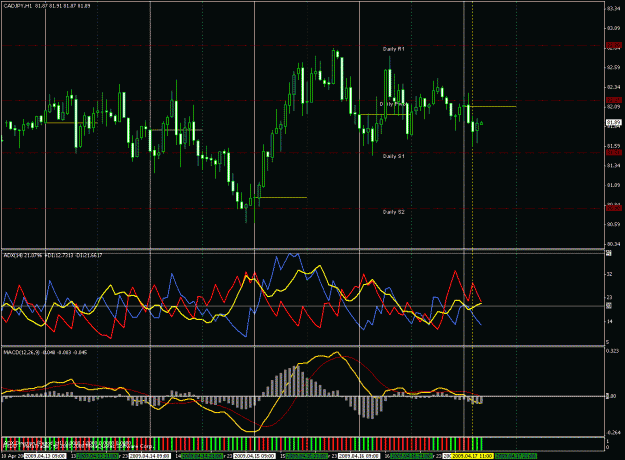Screen dimensions: 625x460
Task: Select the 2009.04.15 09:00 time label
Action: (x=254, y=456)
